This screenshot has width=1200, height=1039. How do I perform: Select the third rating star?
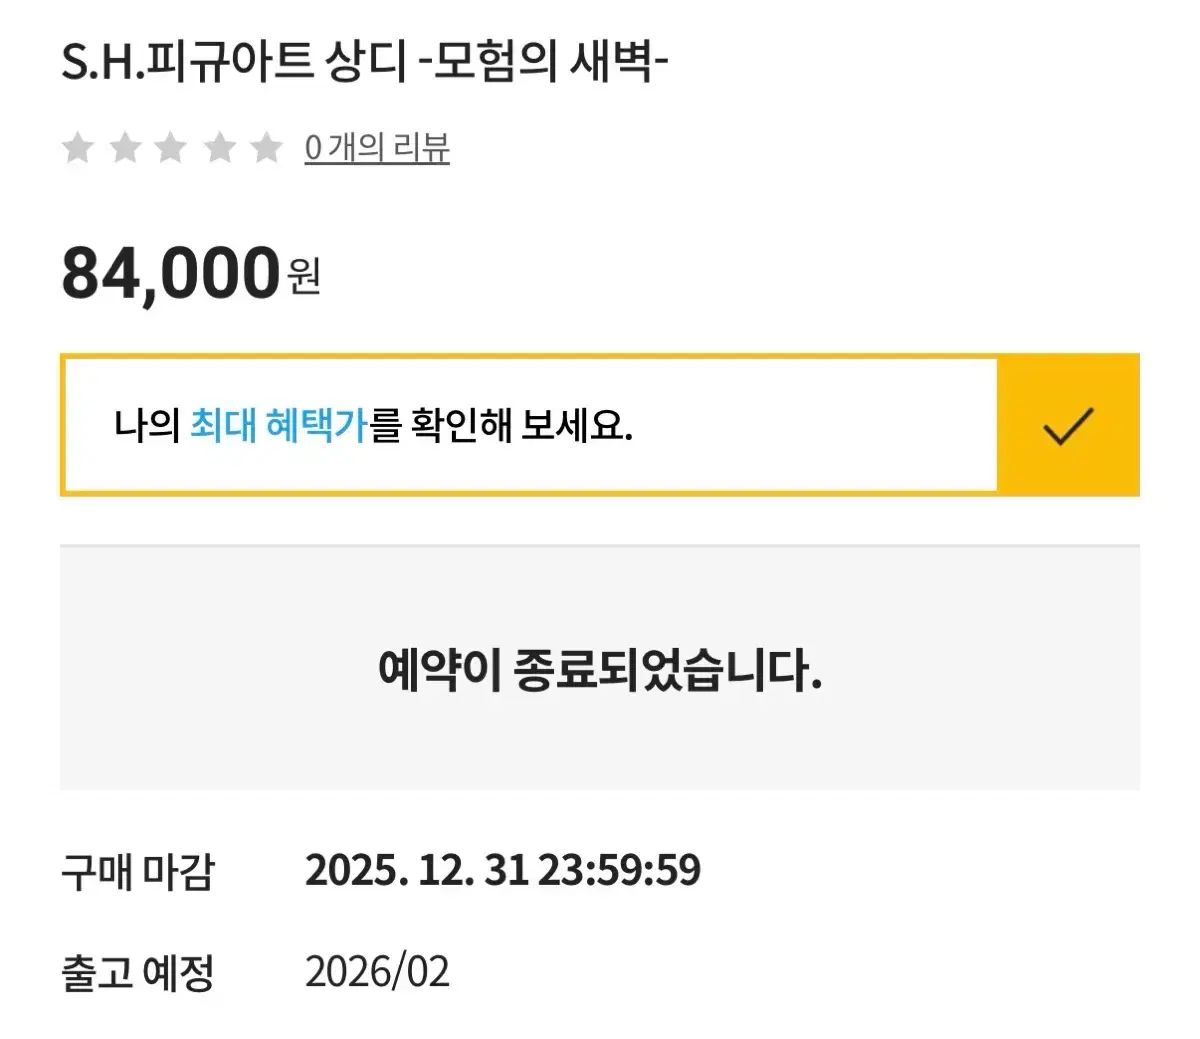[x=172, y=148]
